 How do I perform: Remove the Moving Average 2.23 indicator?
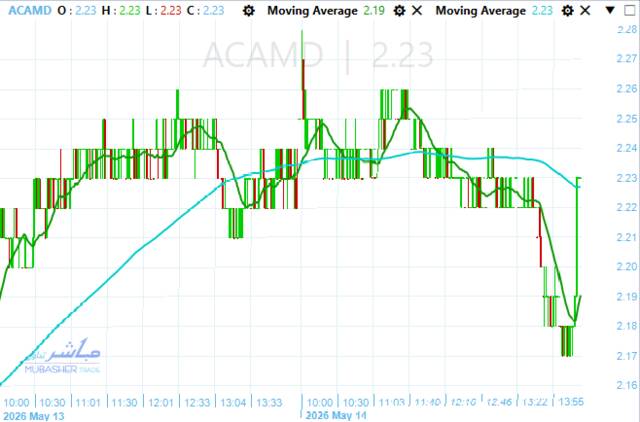[585, 11]
